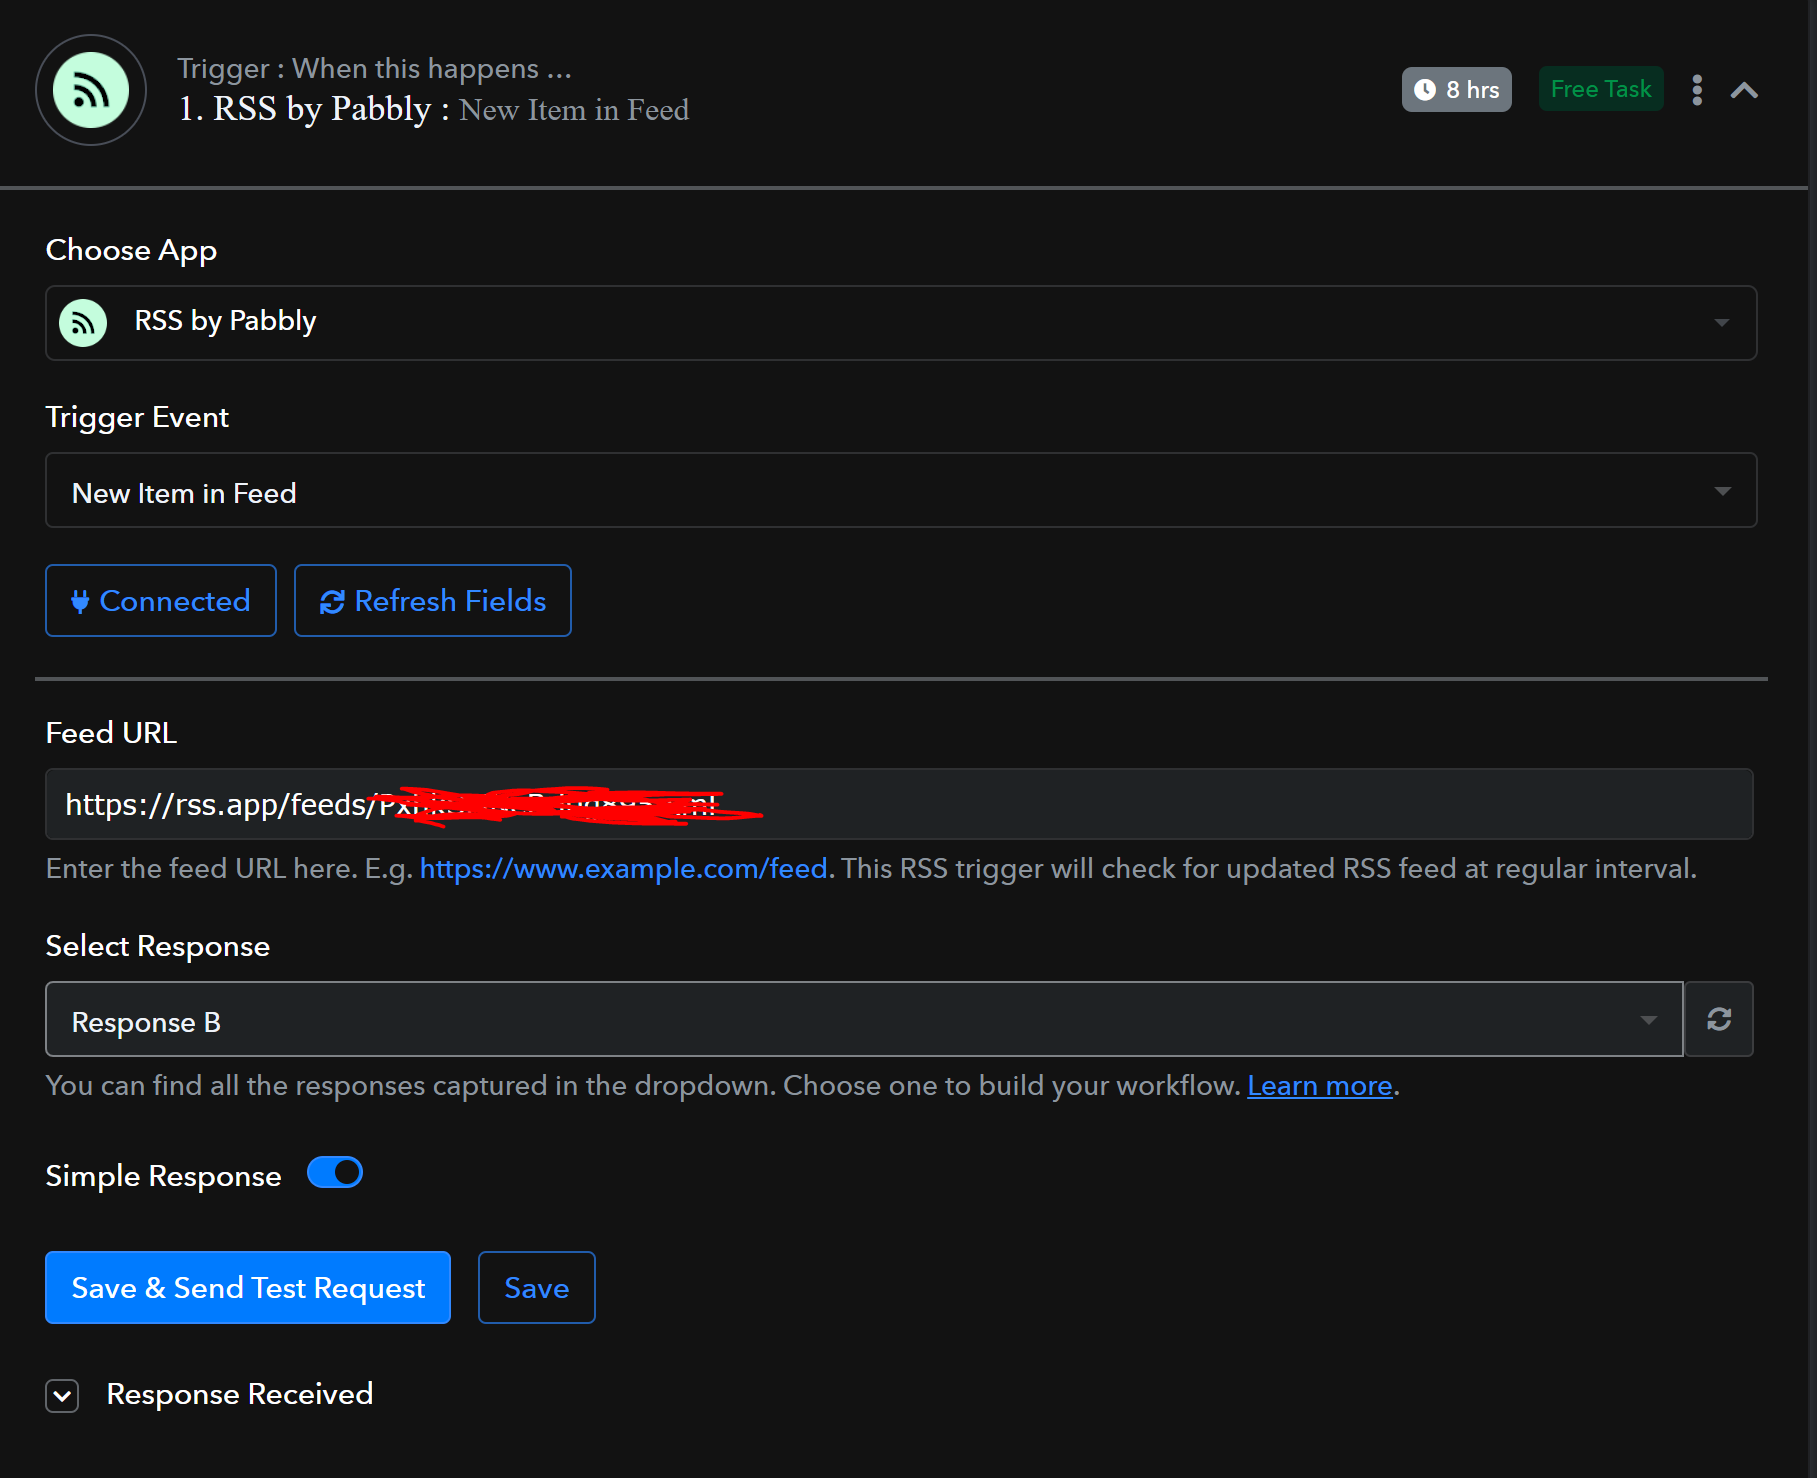1817x1478 pixels.
Task: Toggle the Simple Response switch
Action: [335, 1172]
